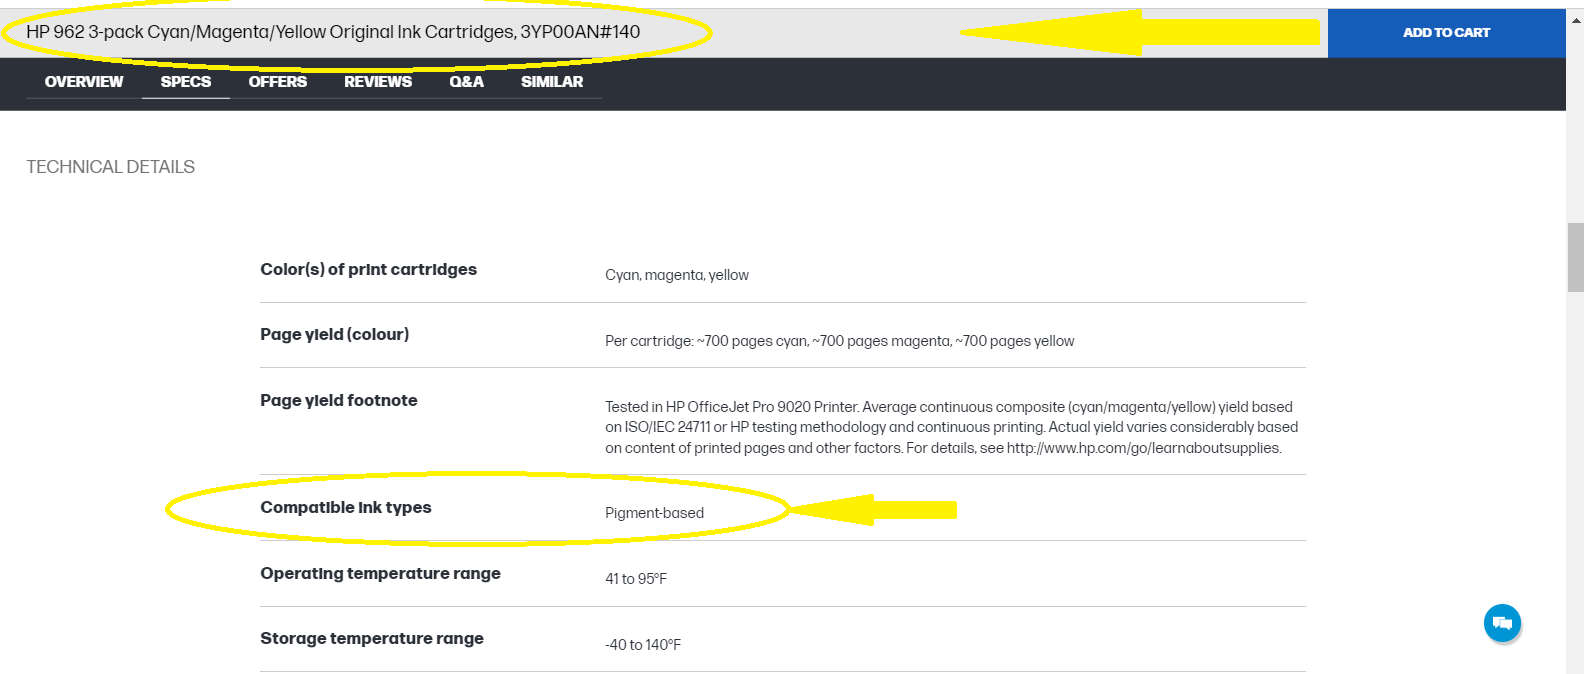
Task: Click the scrollbar up arrow
Action: (x=1575, y=18)
